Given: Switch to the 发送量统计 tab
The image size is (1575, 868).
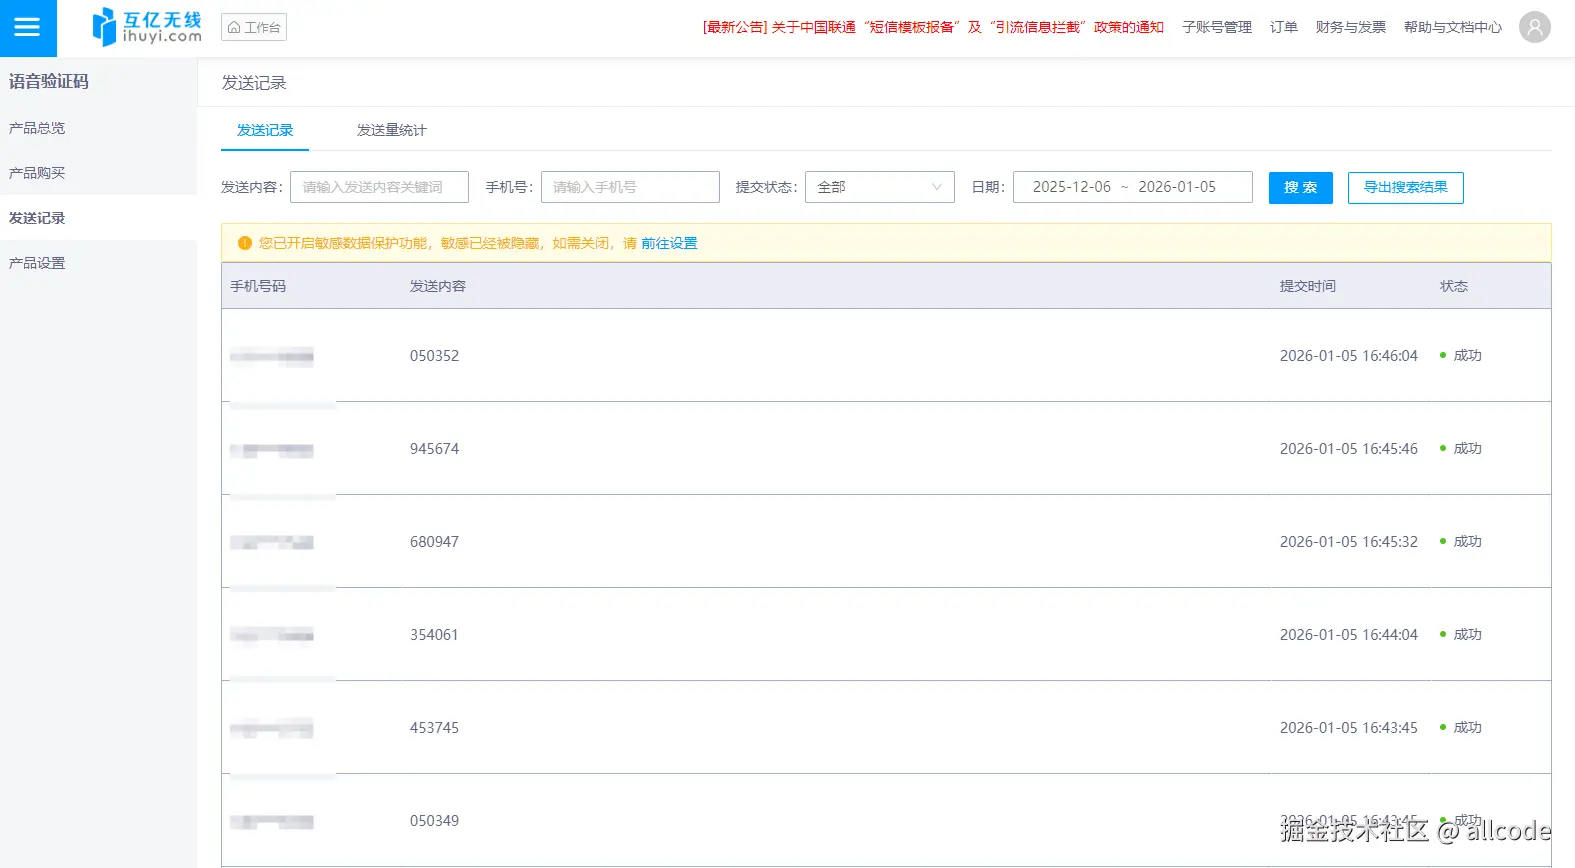Looking at the screenshot, I should pos(391,130).
